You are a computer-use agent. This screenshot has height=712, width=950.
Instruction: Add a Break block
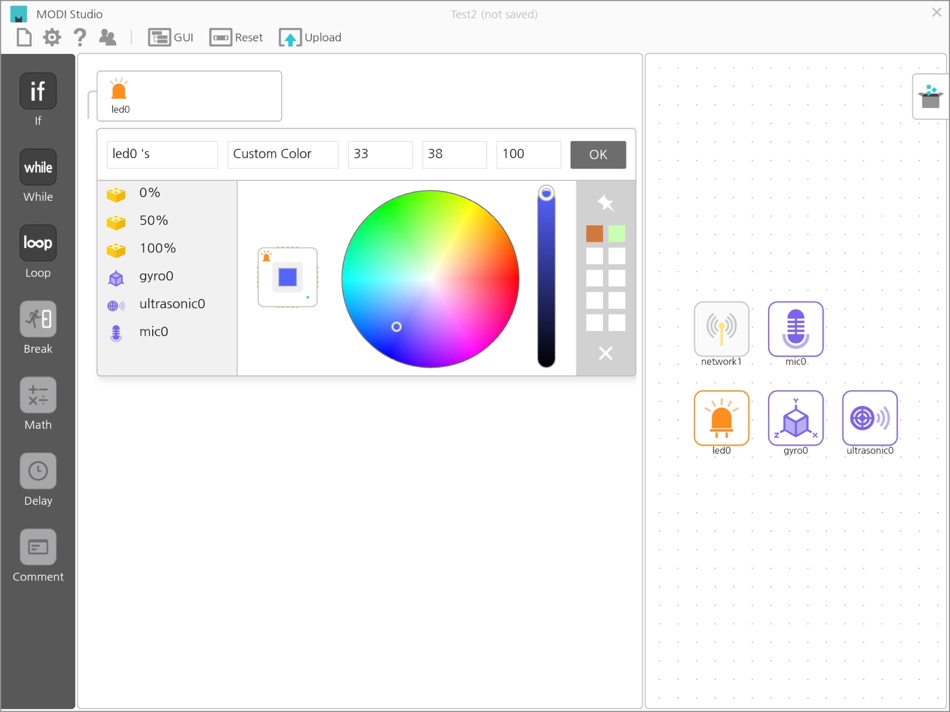pos(38,319)
